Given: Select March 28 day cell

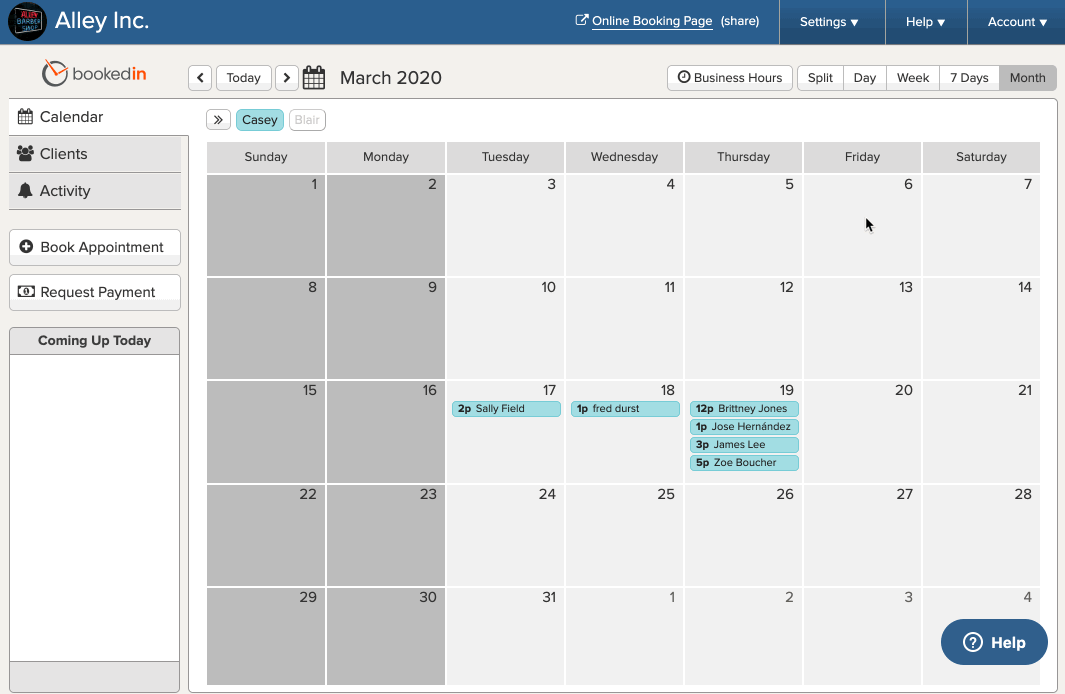Looking at the screenshot, I should 981,536.
